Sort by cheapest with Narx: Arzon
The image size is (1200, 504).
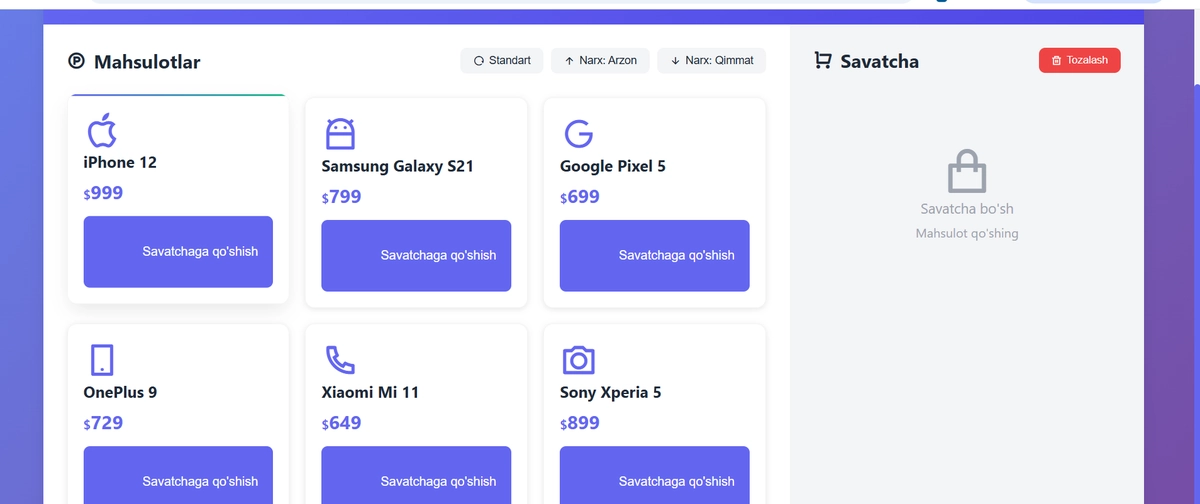point(600,61)
